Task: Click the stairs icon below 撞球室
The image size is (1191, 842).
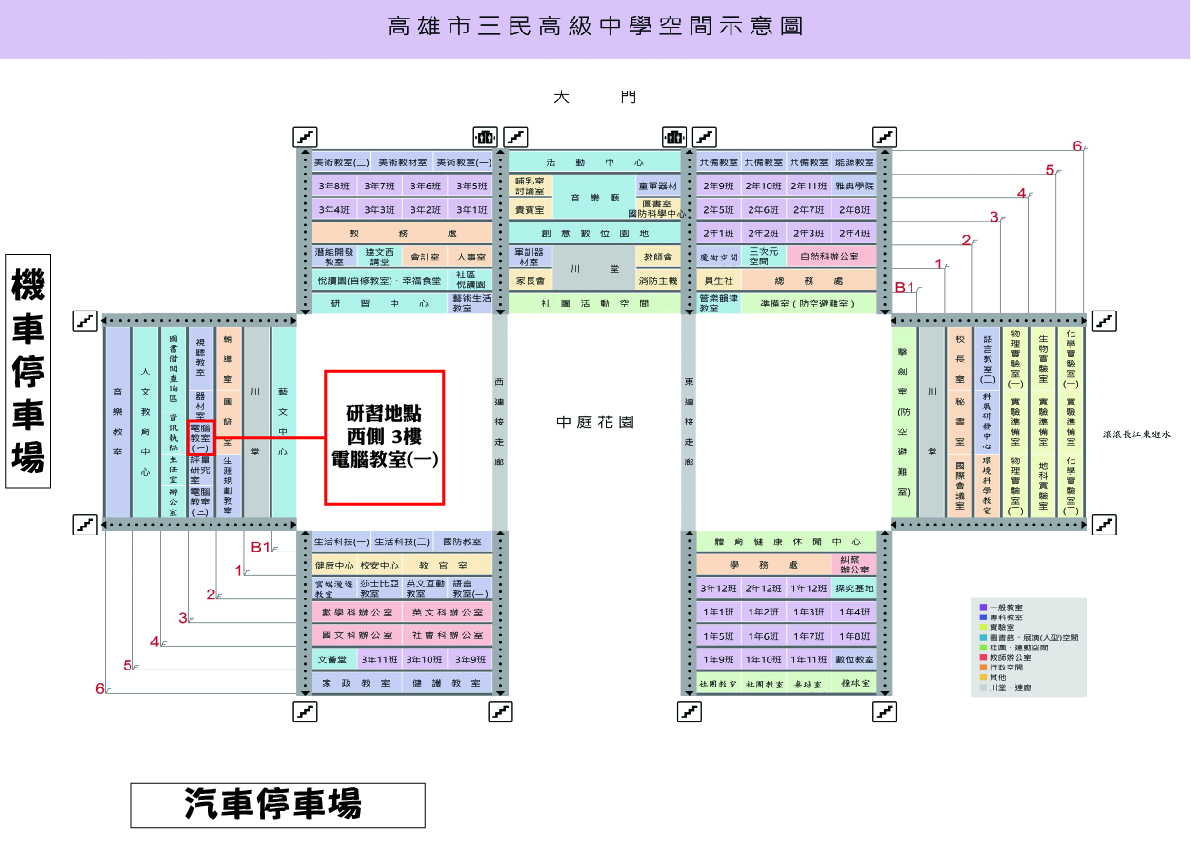Action: coord(884,711)
